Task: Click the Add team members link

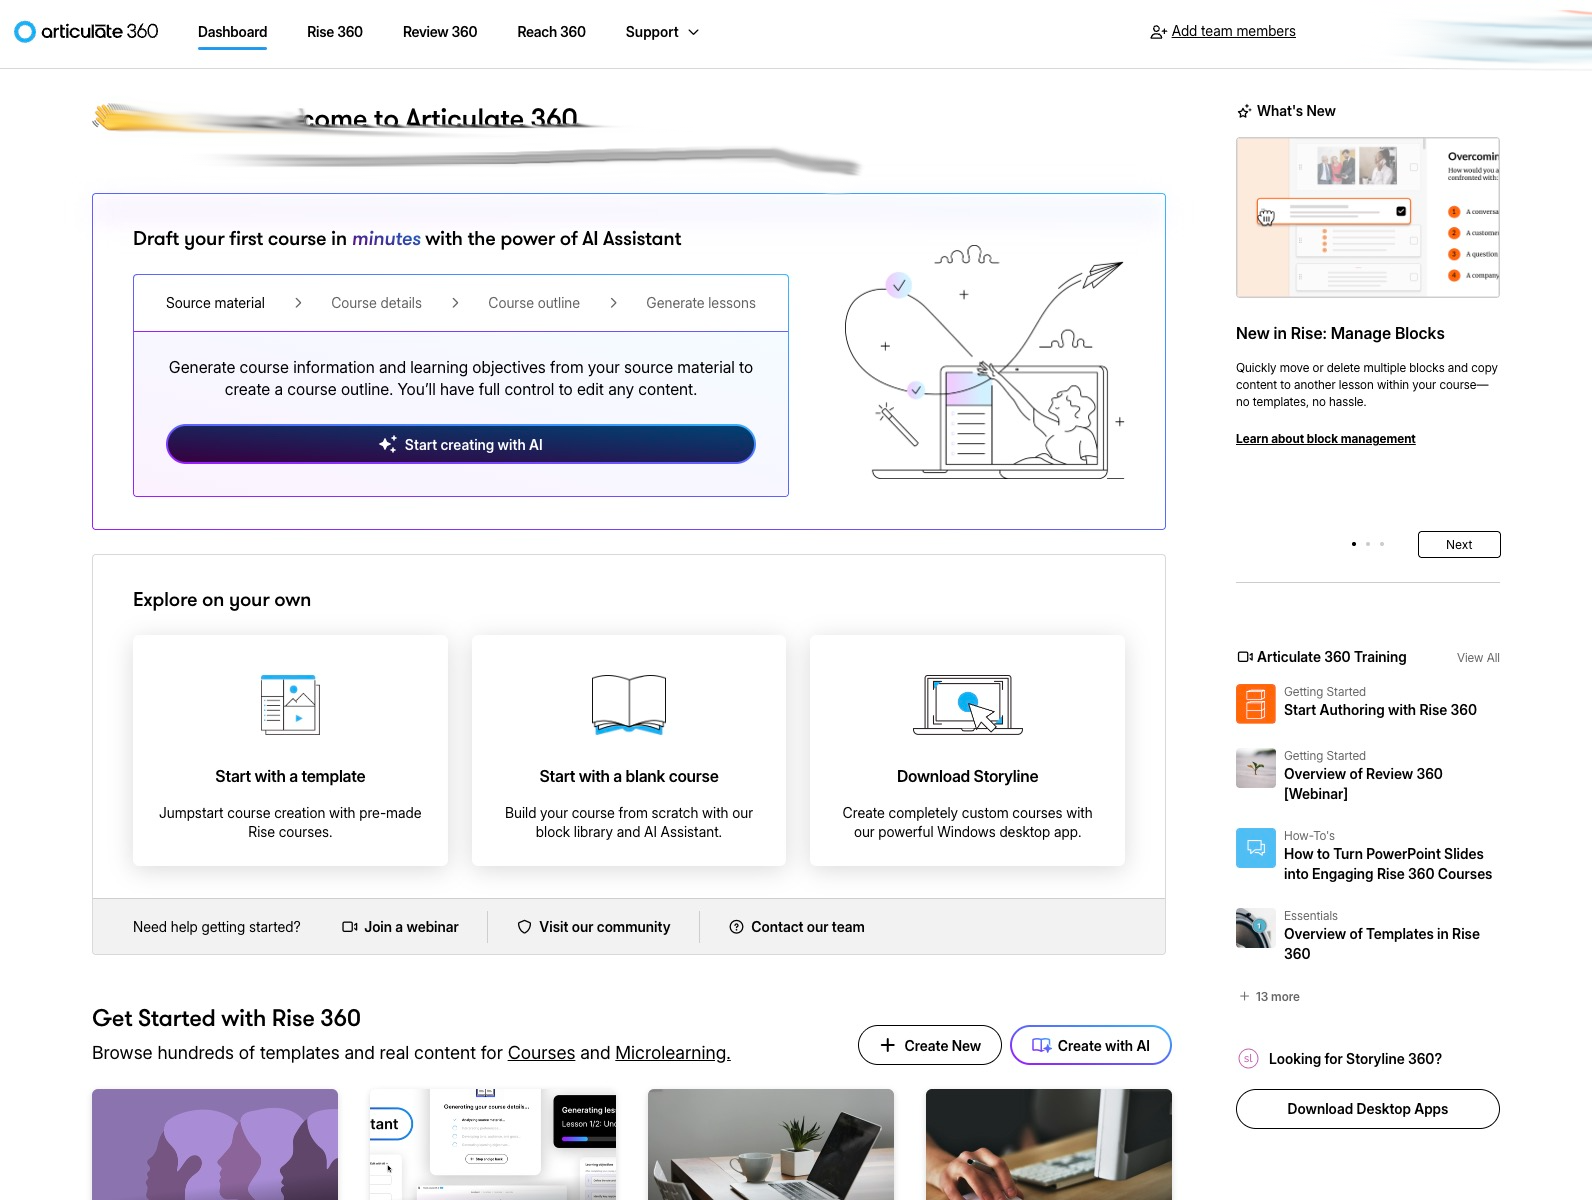Action: 1233,31
